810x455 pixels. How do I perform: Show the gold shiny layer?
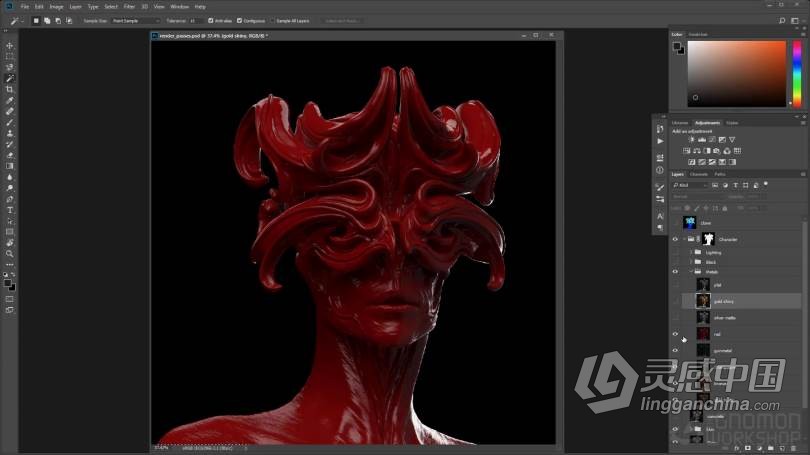tap(675, 301)
